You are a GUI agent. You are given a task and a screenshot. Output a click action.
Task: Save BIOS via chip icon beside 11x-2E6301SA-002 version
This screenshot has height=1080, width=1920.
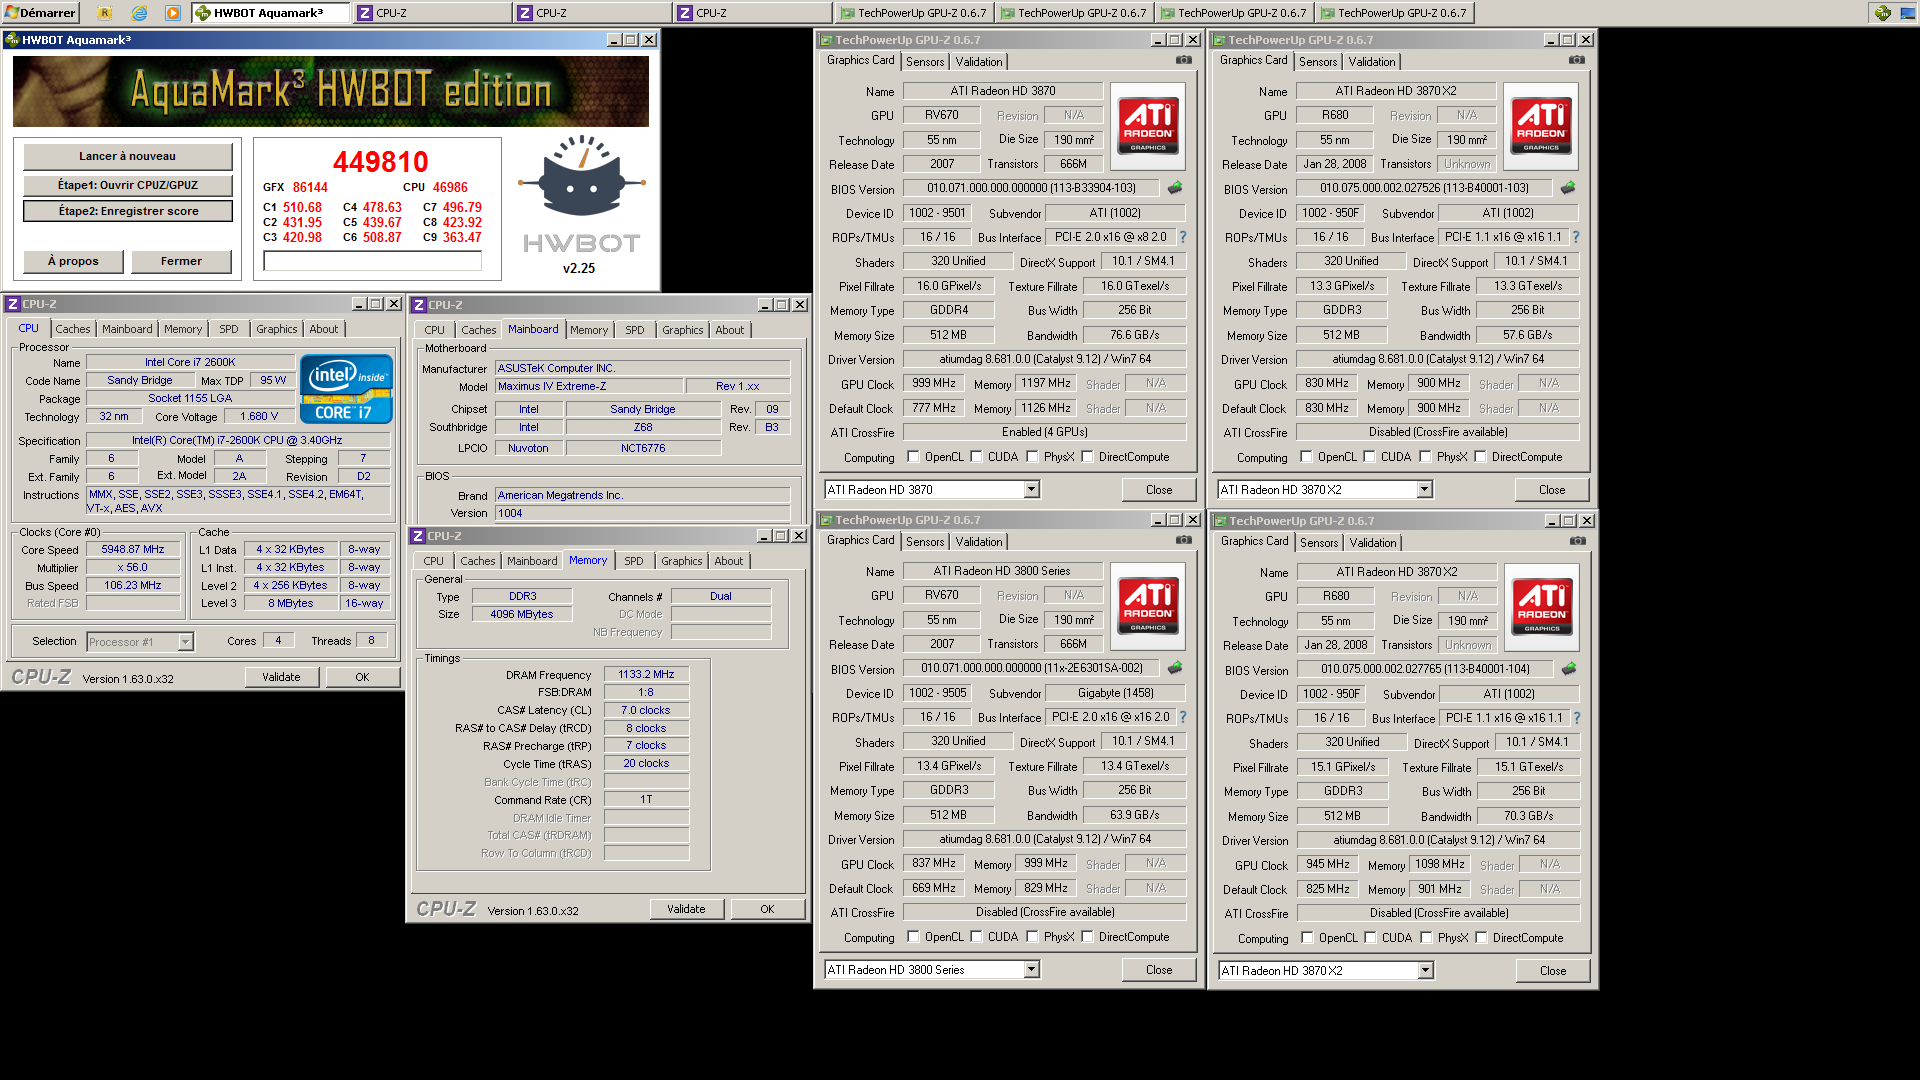tap(1175, 668)
